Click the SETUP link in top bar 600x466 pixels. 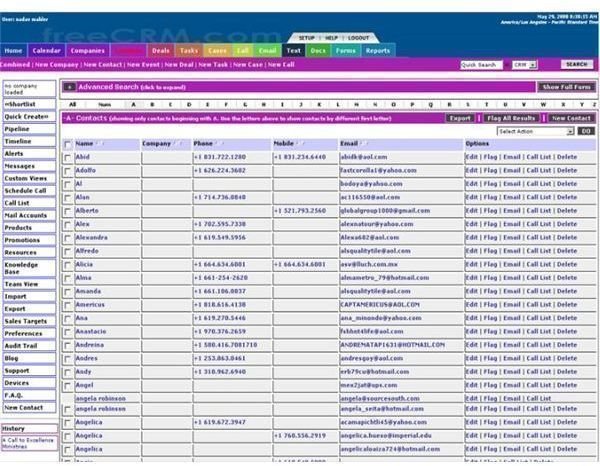pos(307,38)
